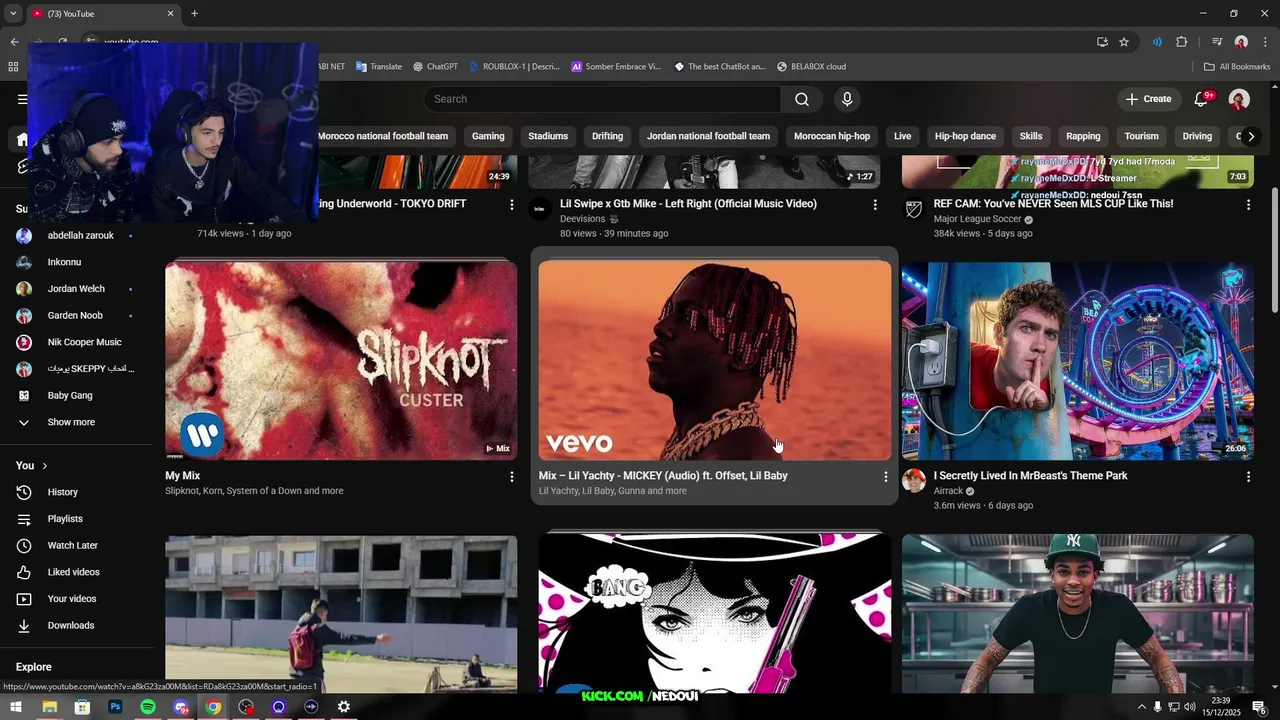
Task: Select the Gaming category chip
Action: click(488, 136)
